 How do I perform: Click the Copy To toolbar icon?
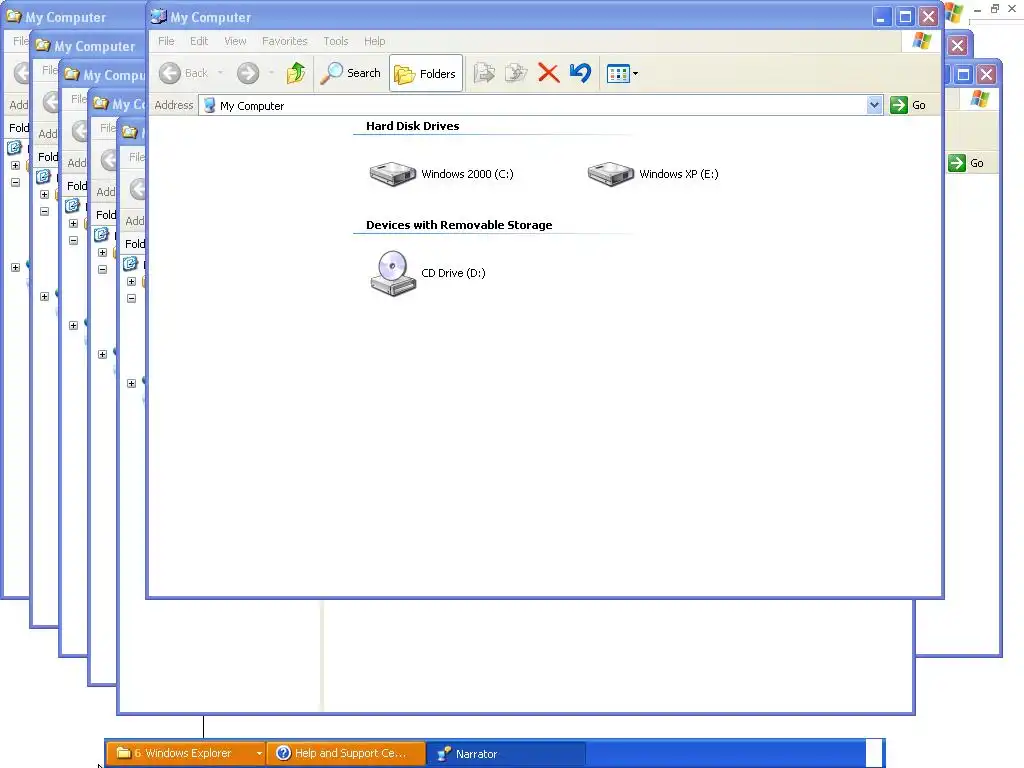(x=516, y=72)
